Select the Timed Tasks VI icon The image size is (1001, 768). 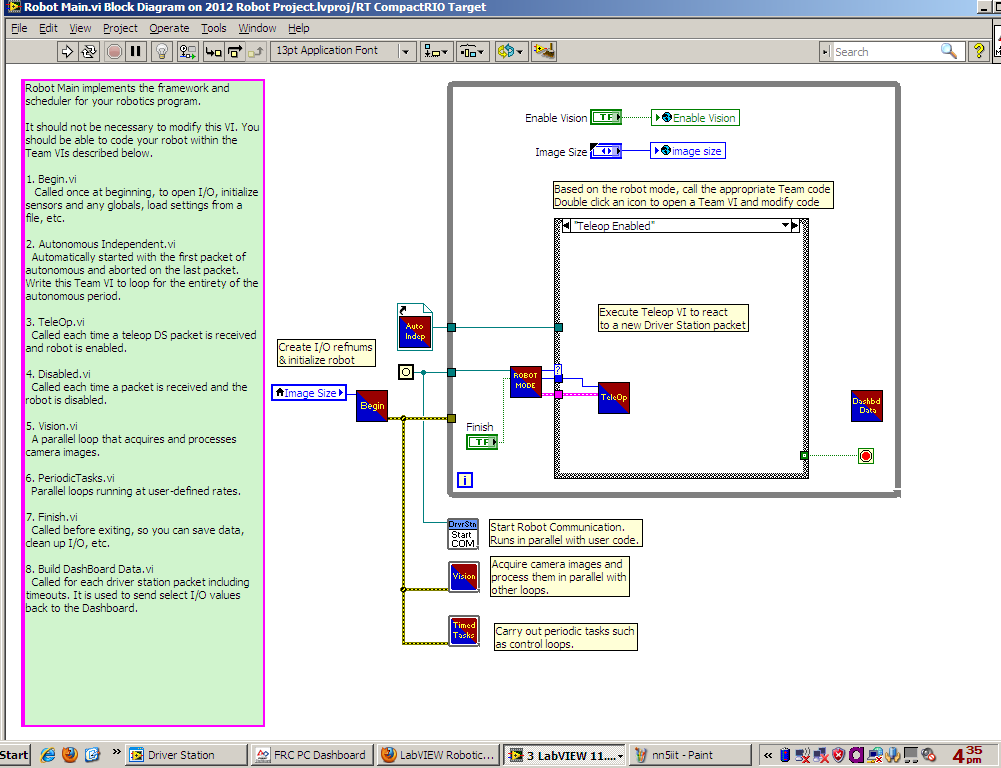point(463,631)
